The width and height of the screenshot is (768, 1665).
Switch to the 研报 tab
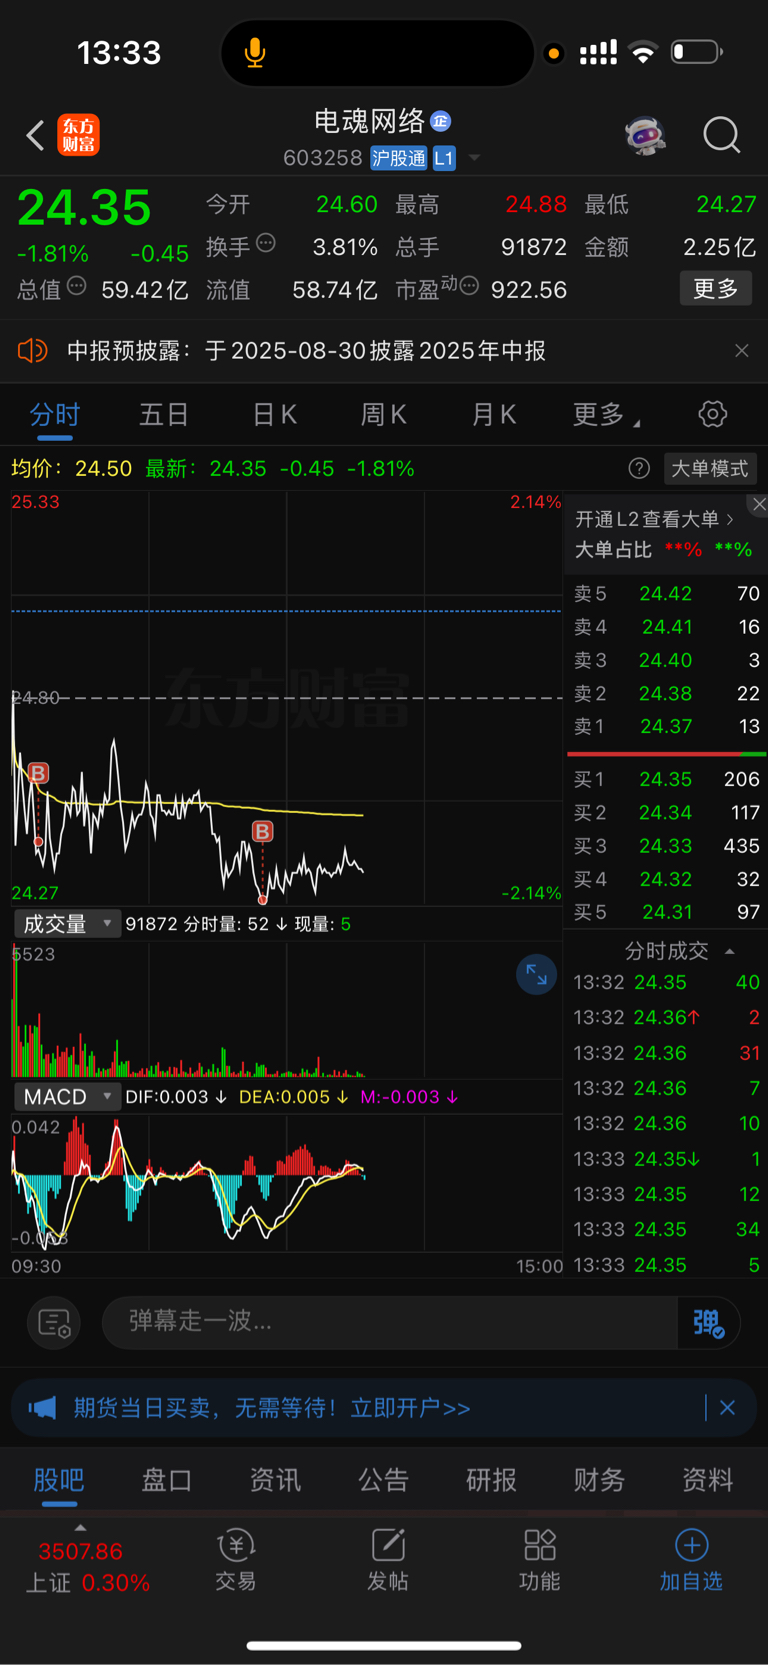point(491,1480)
